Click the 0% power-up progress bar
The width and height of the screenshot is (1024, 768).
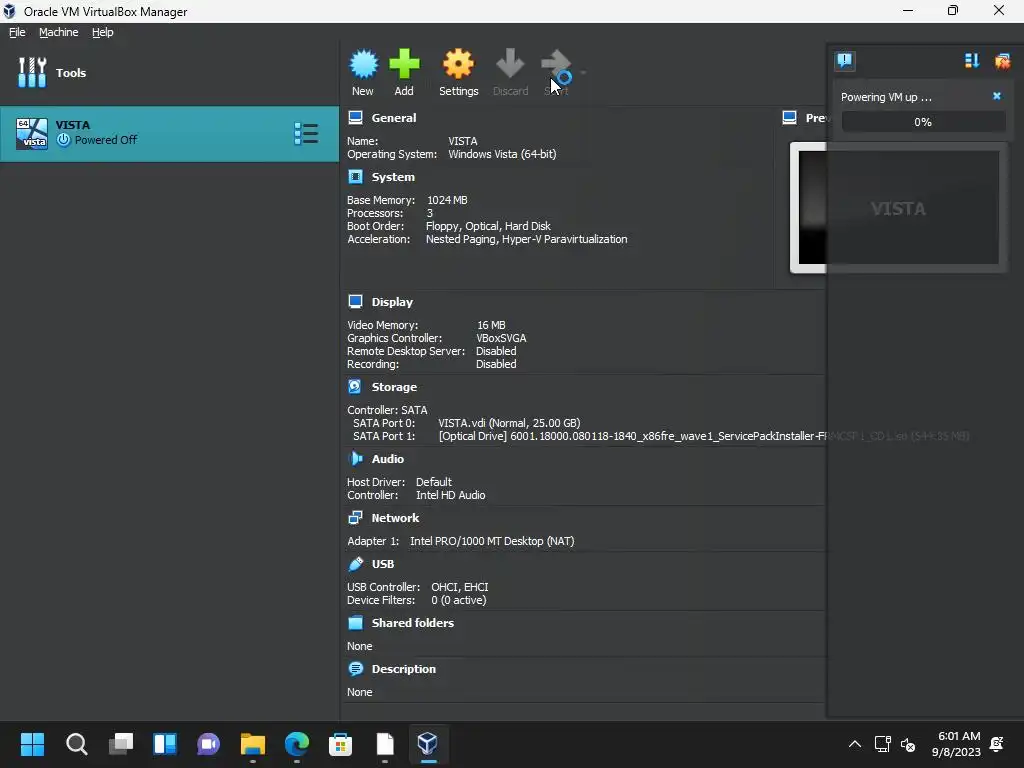pyautogui.click(x=923, y=121)
